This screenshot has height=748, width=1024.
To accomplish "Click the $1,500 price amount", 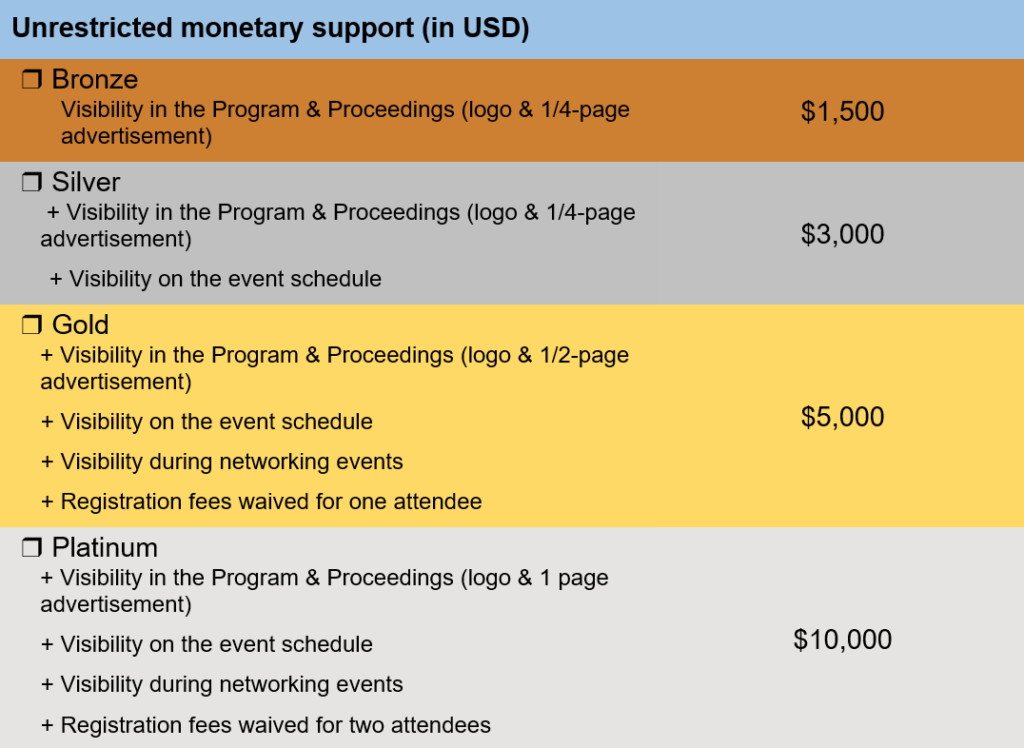I will click(842, 111).
